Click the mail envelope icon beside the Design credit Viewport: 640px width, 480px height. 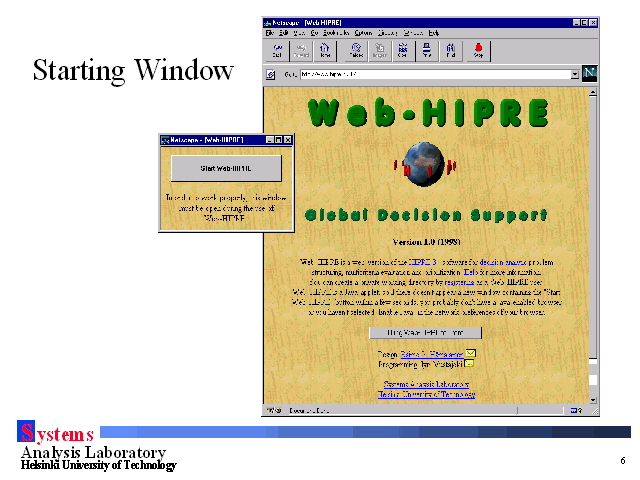(471, 353)
